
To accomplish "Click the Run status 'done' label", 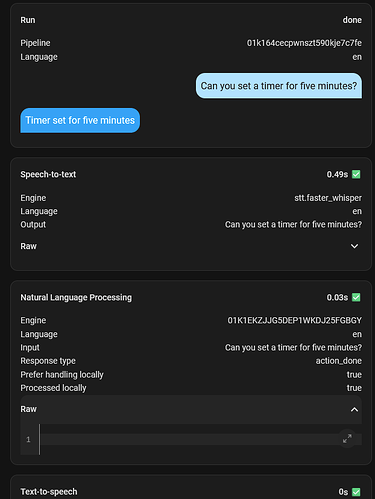I will click(352, 20).
